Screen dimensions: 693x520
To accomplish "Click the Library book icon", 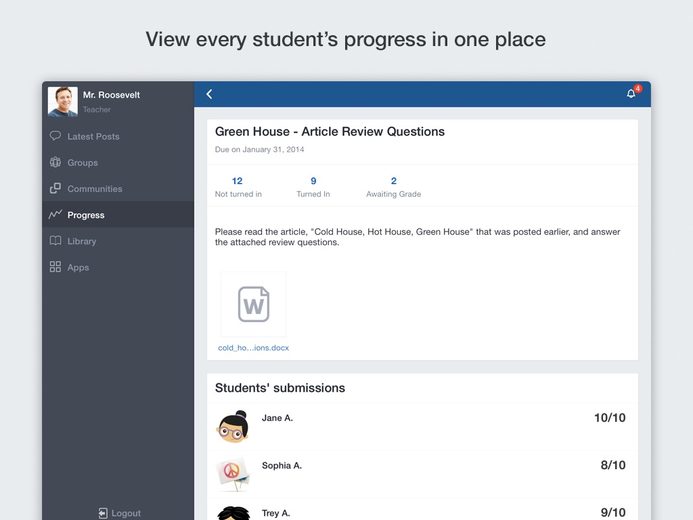I will point(55,241).
